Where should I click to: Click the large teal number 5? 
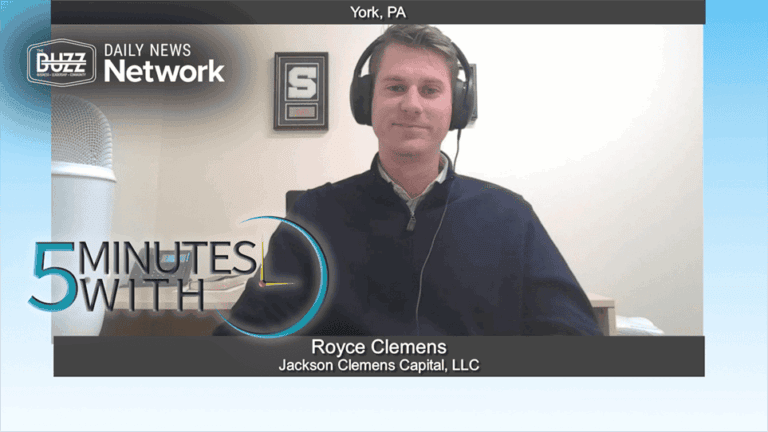pos(52,277)
